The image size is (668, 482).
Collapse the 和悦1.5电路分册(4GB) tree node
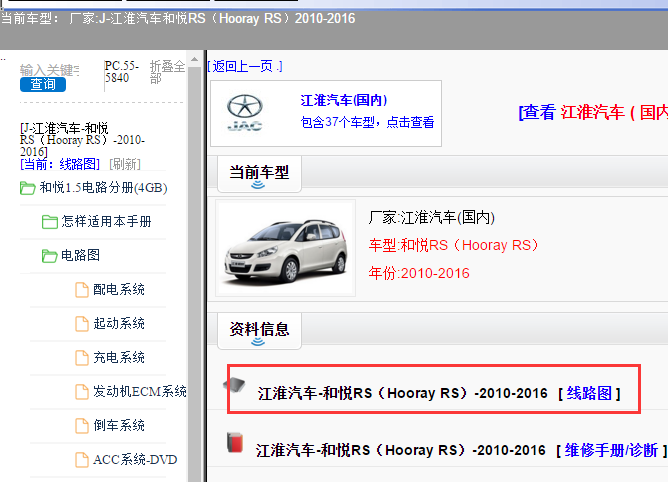(103, 188)
